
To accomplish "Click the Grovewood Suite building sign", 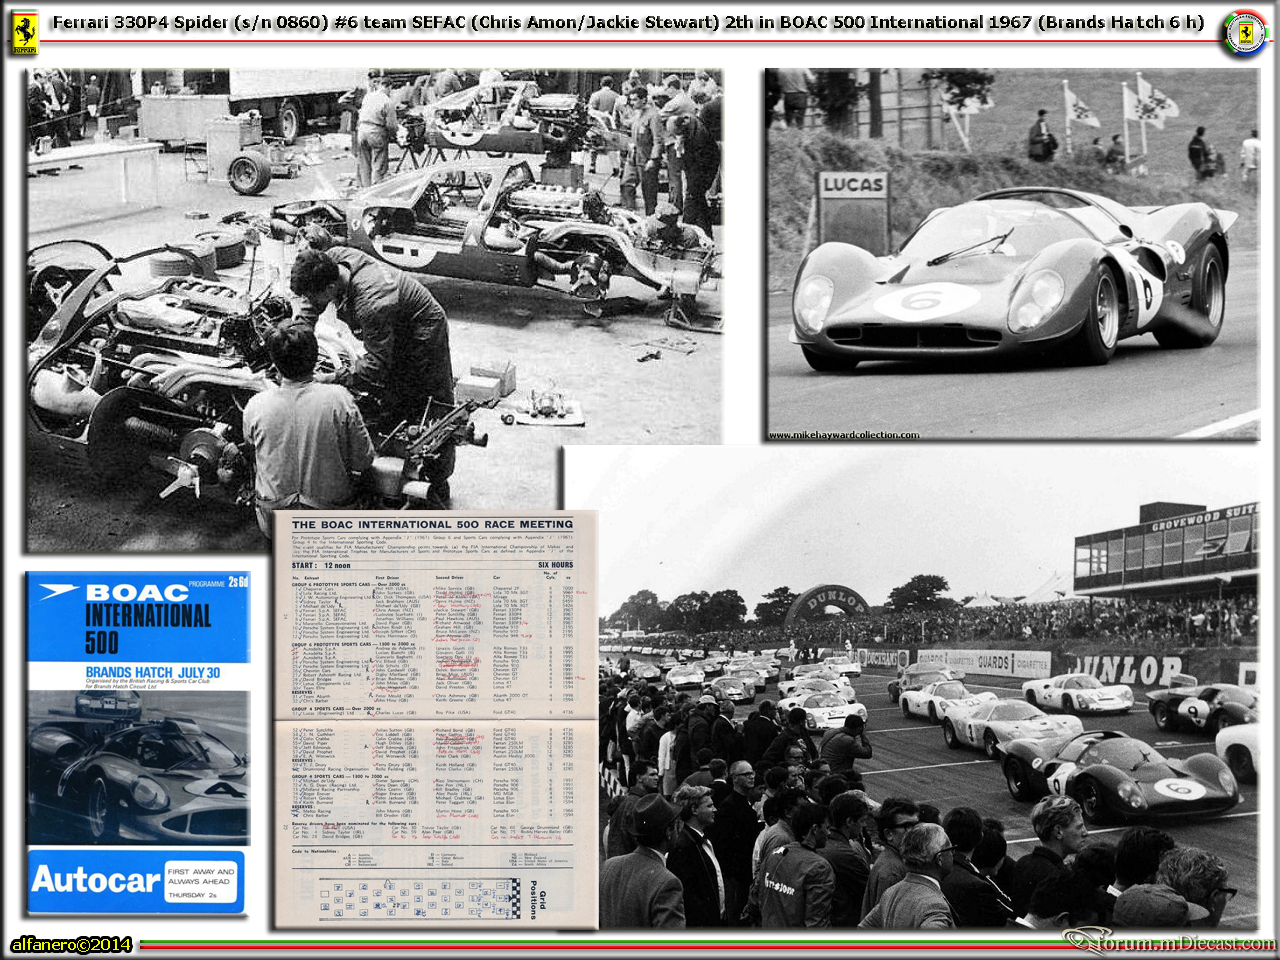I will (1203, 520).
